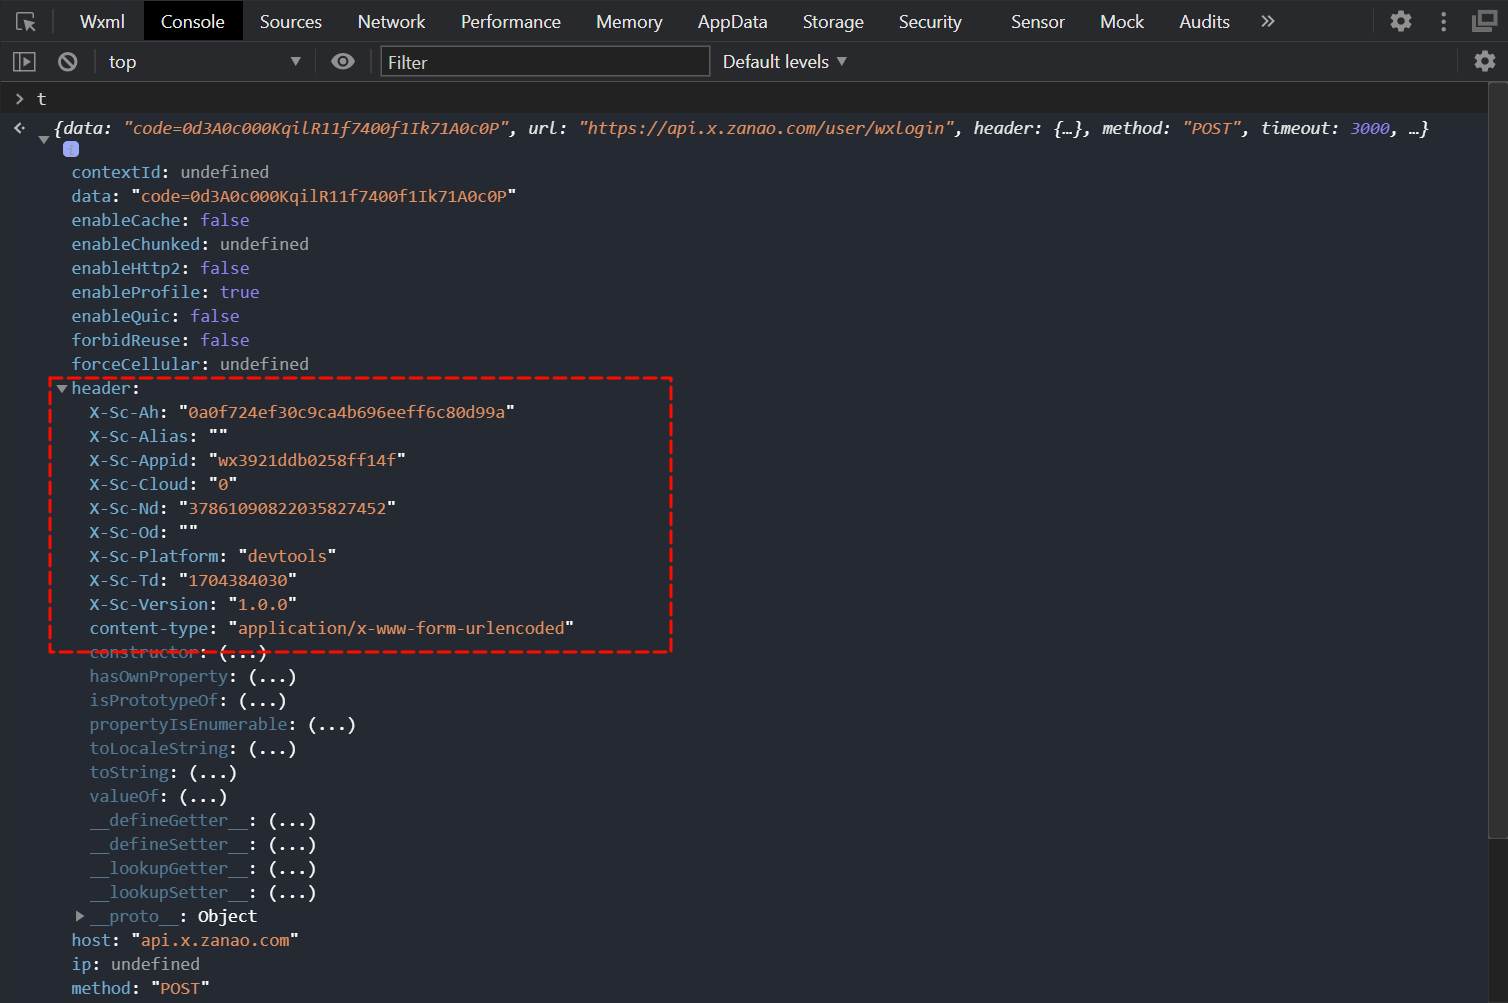Invoke the toLocaleString getter (...)
The height and width of the screenshot is (1003, 1508).
click(x=272, y=748)
